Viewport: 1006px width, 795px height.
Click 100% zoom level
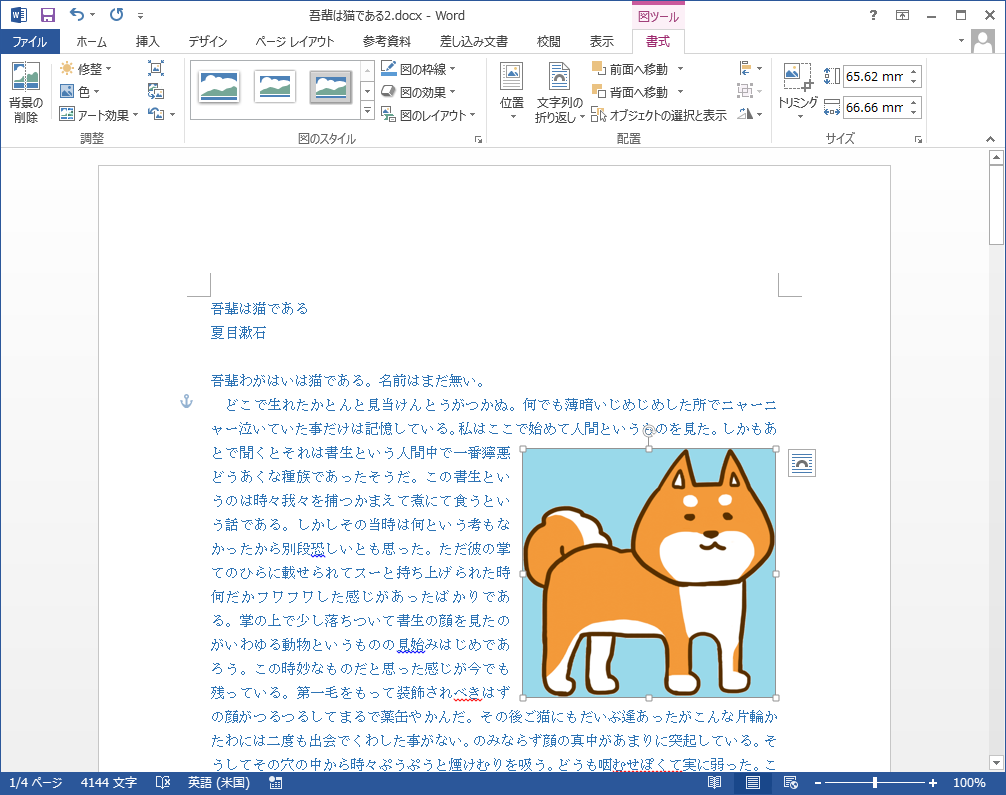pyautogui.click(x=969, y=783)
